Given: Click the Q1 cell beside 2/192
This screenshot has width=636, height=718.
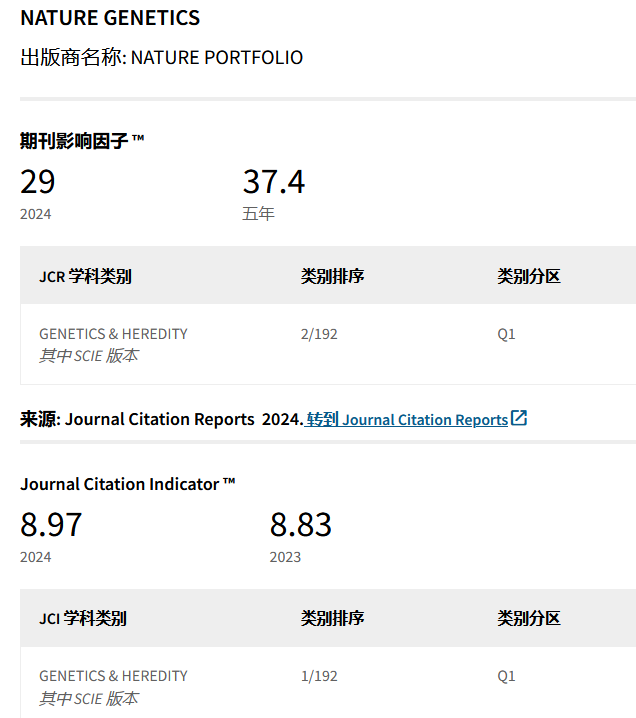Looking at the screenshot, I should point(506,334).
